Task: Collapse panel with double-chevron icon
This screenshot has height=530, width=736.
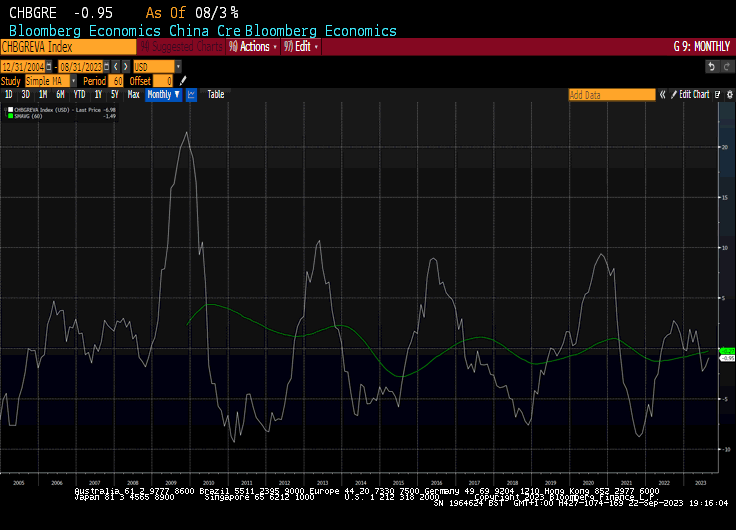Action: click(661, 94)
